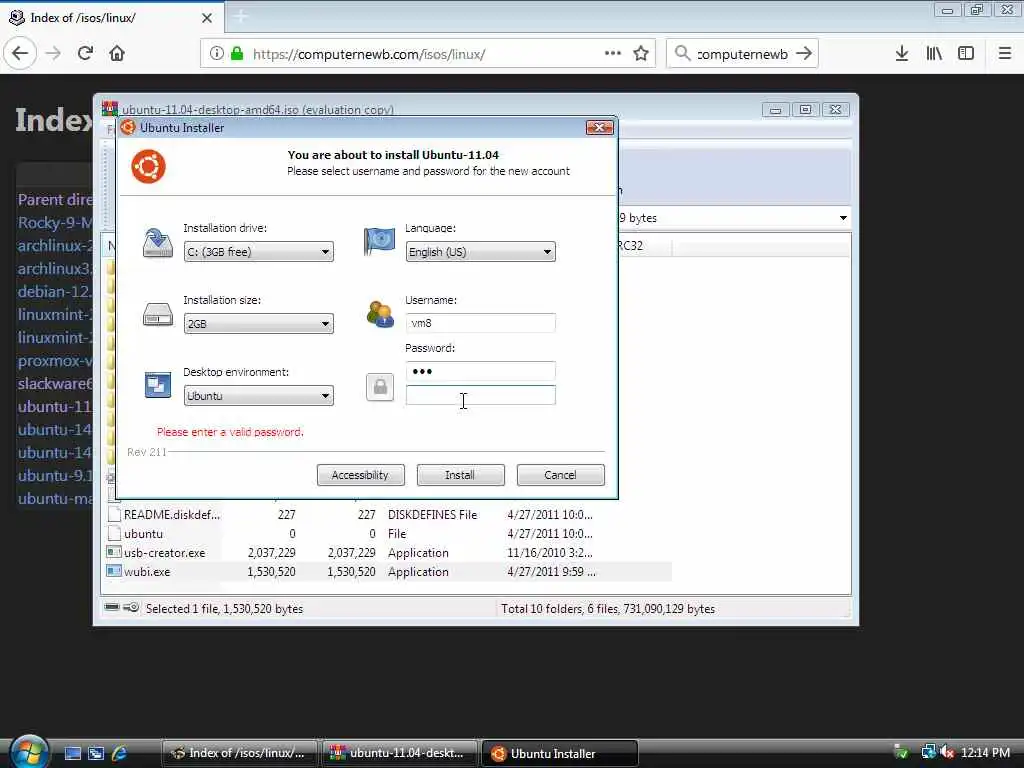
Task: Click the installation size disk icon
Action: [x=157, y=315]
